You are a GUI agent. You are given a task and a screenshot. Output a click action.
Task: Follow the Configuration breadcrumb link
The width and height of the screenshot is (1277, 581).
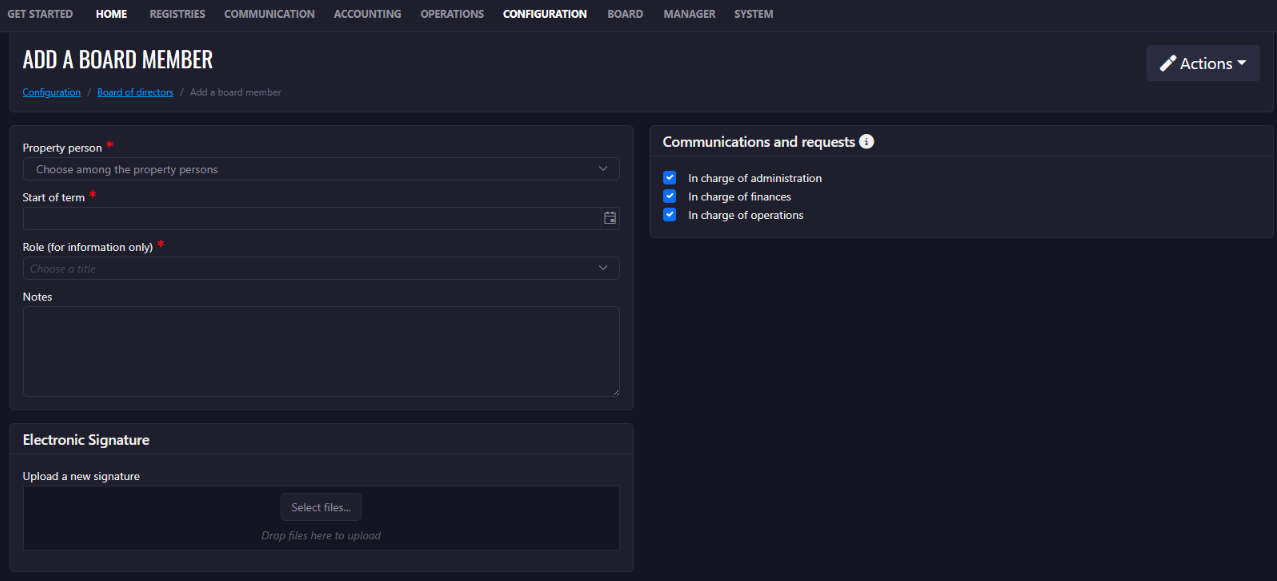(52, 92)
